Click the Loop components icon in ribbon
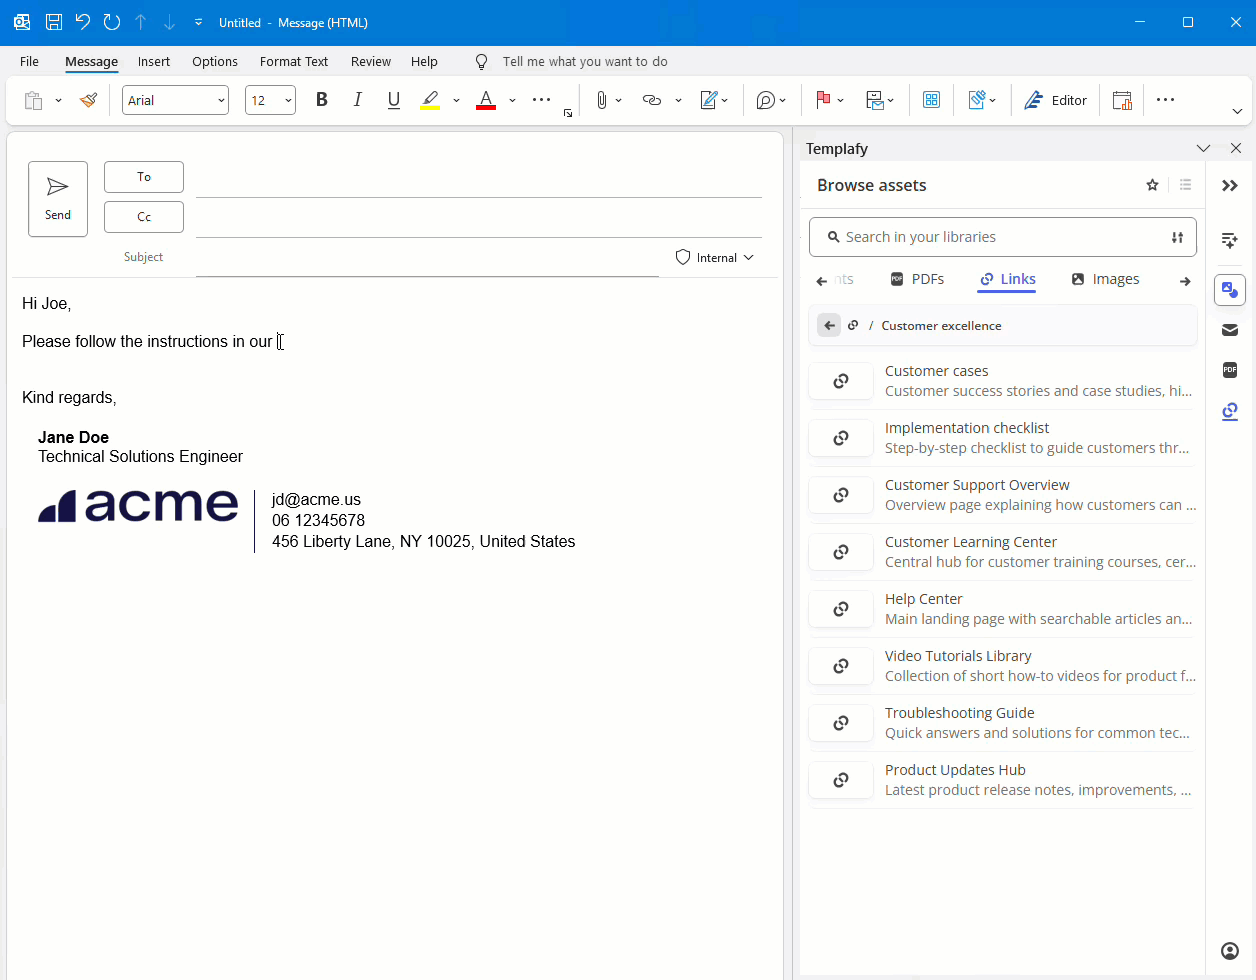The height and width of the screenshot is (980, 1256). point(766,100)
